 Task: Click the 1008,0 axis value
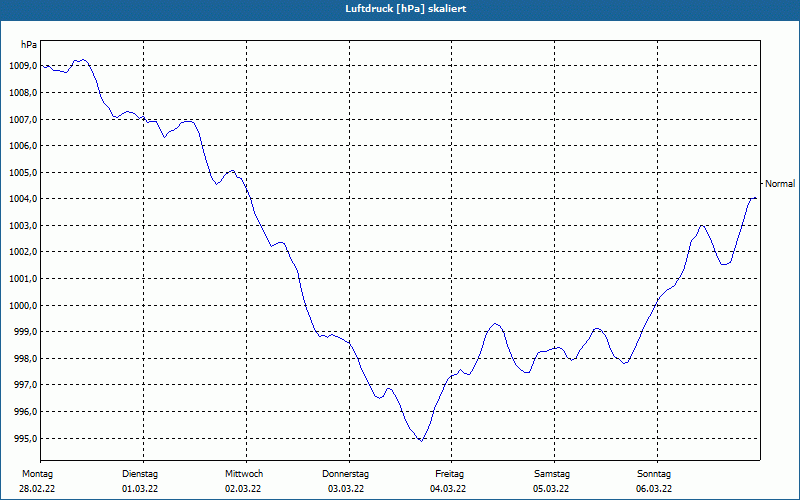(23, 93)
